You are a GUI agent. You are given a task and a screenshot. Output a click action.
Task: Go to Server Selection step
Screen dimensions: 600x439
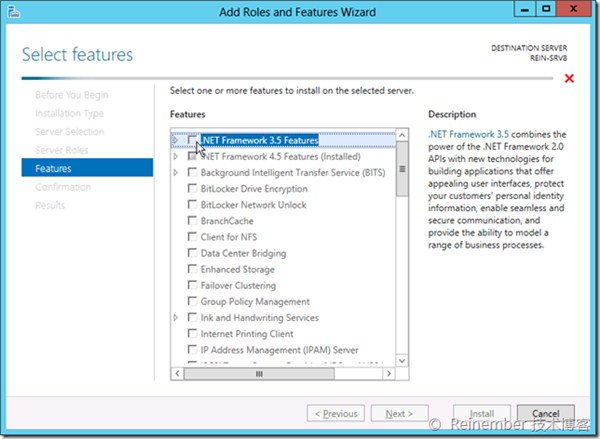tap(70, 132)
